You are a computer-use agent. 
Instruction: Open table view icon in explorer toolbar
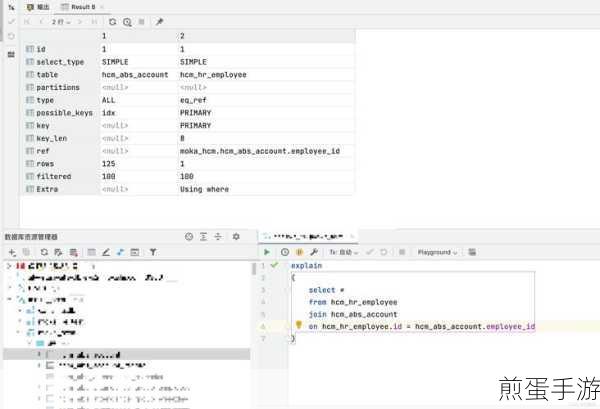point(91,252)
